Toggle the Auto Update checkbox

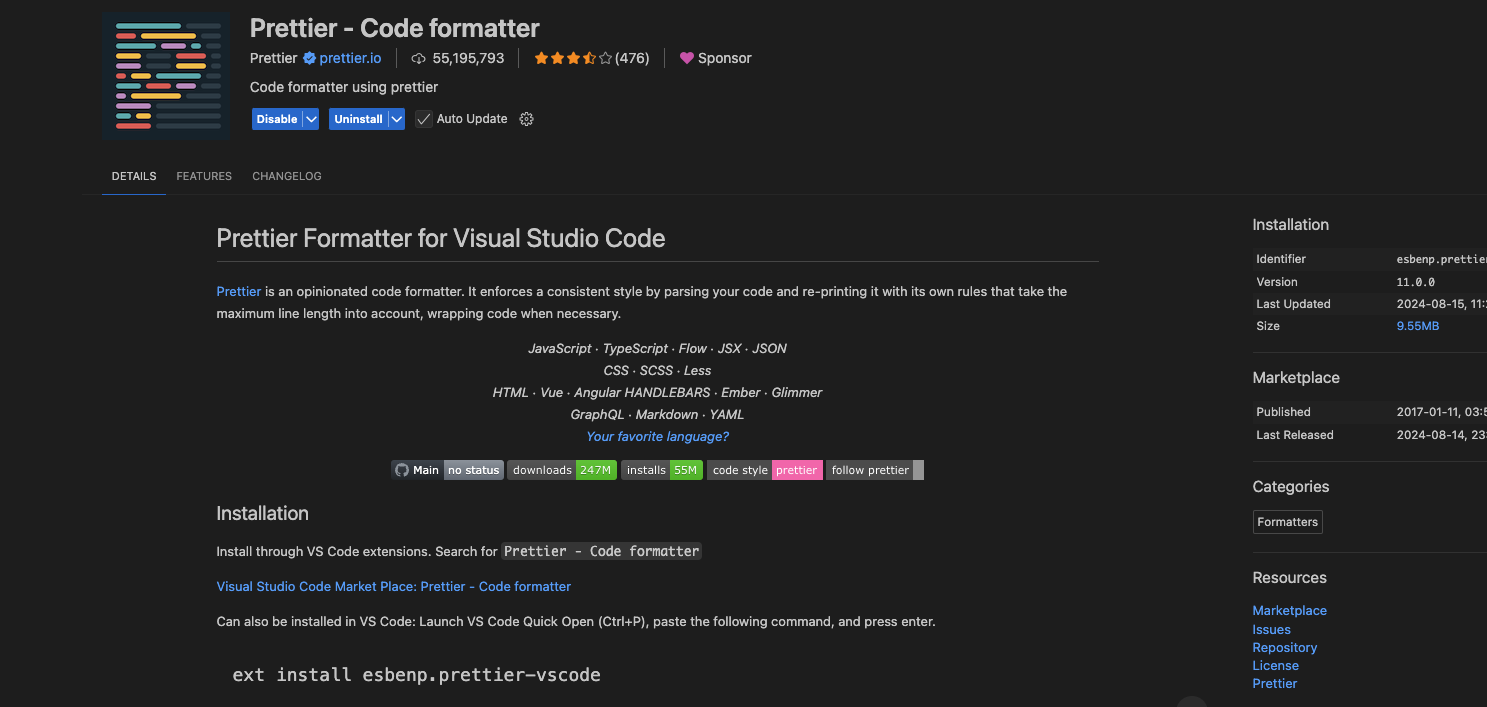[x=424, y=119]
